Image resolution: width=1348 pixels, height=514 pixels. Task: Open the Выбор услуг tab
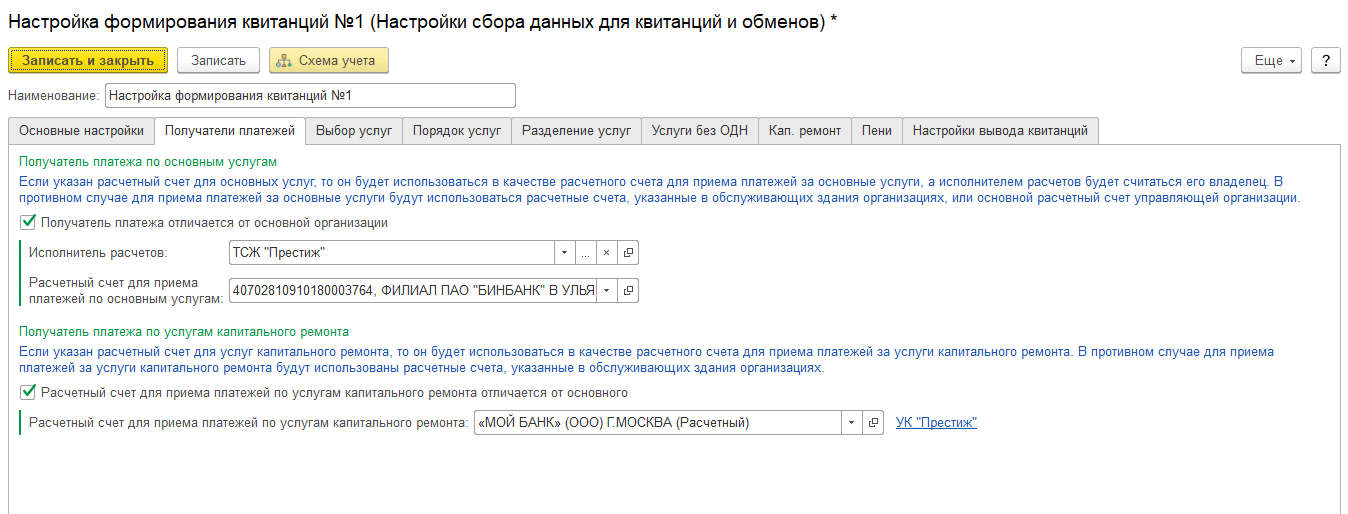coord(354,131)
